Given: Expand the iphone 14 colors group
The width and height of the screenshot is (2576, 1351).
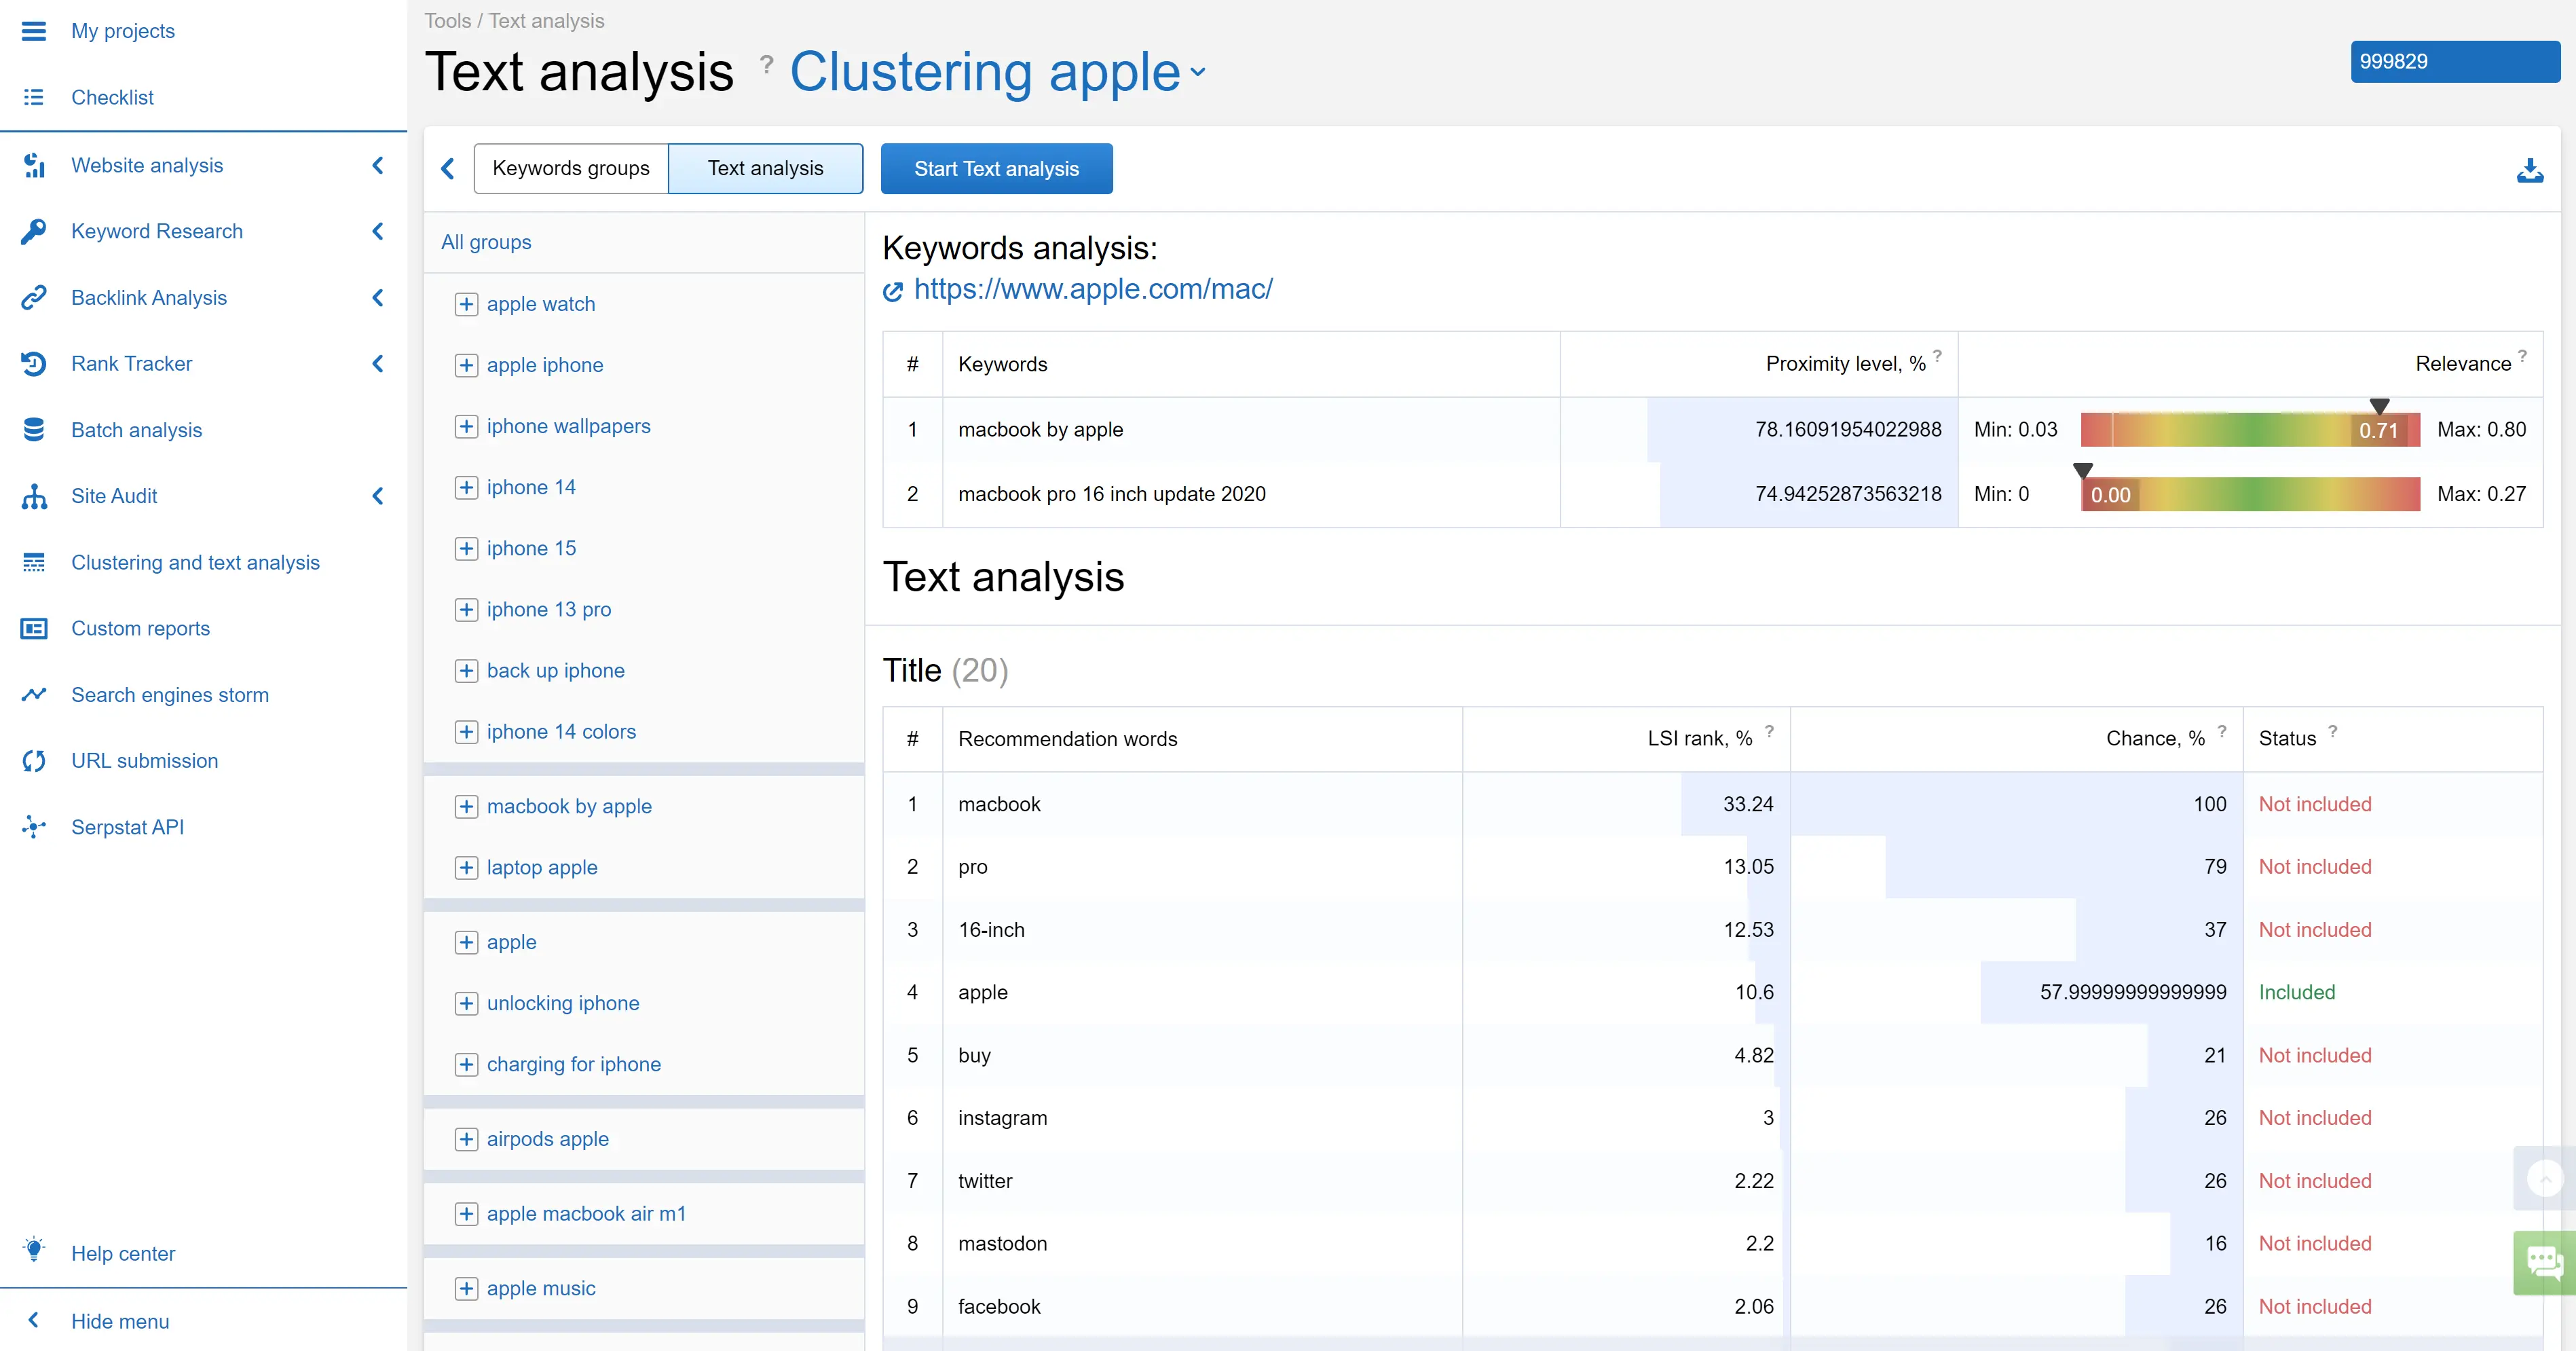Looking at the screenshot, I should [x=466, y=732].
